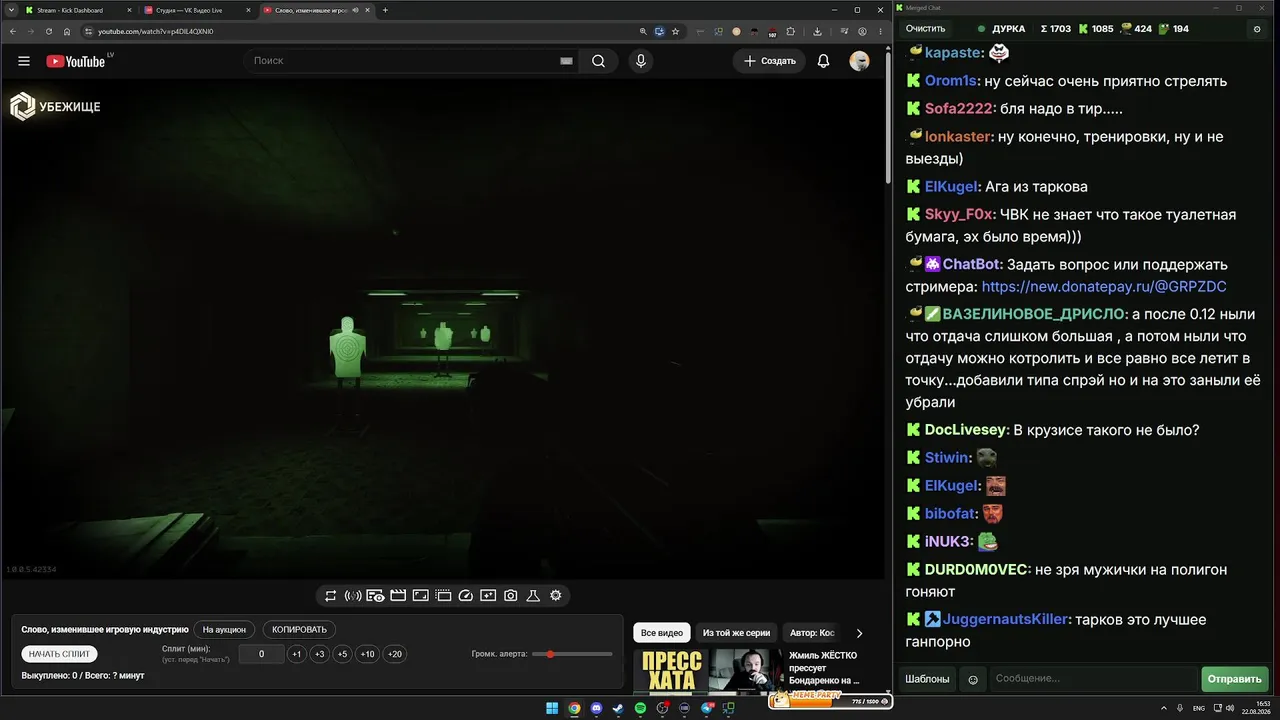Screen dimensions: 1280x720
Task: Take a screenshot with the camera icon
Action: [511, 596]
